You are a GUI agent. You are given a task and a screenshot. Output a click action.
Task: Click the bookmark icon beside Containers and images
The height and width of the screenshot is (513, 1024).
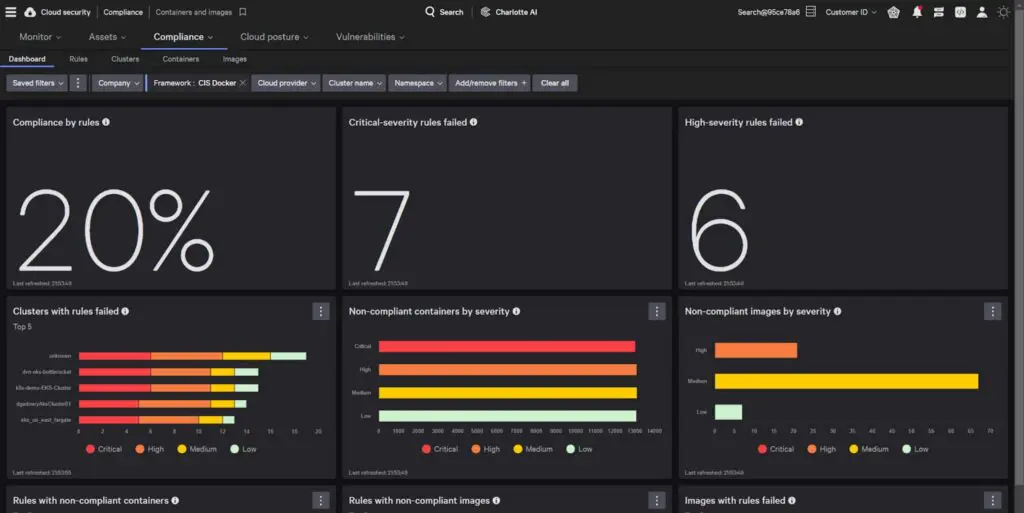coord(243,12)
